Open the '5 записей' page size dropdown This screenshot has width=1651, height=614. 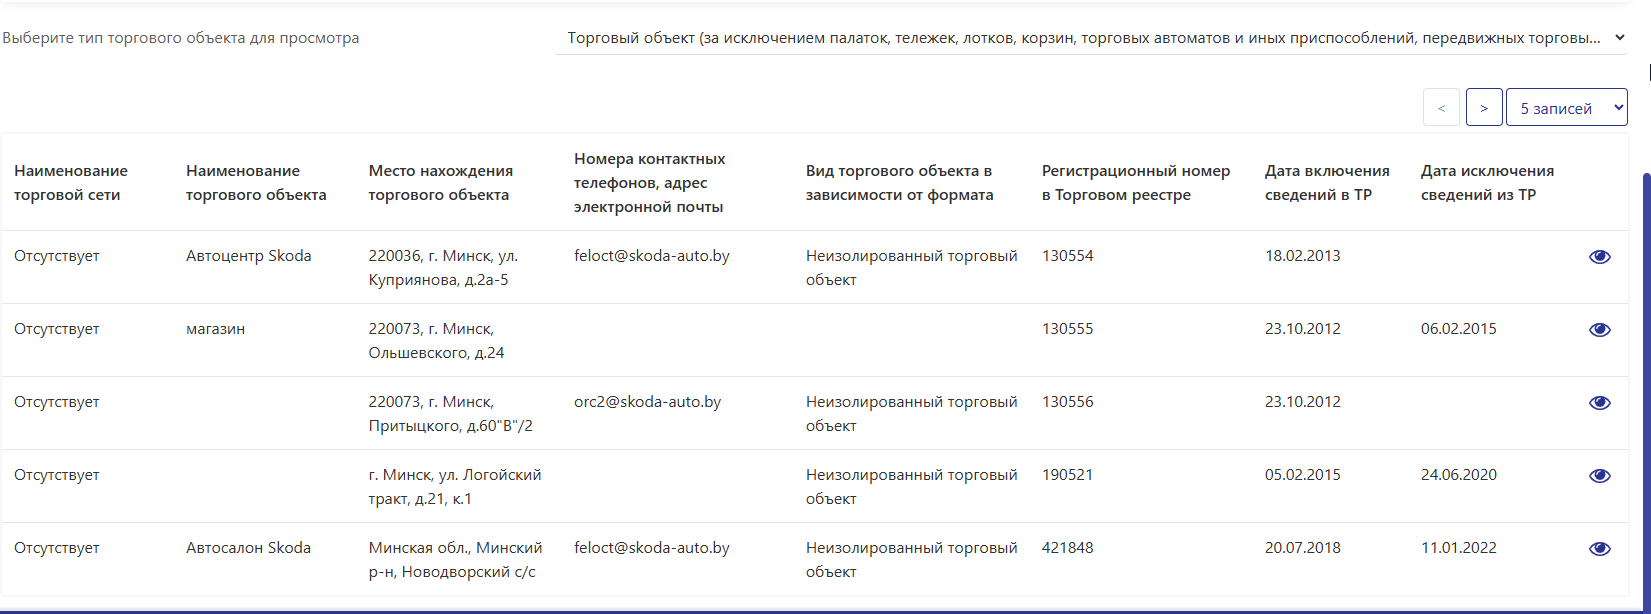[1566, 108]
